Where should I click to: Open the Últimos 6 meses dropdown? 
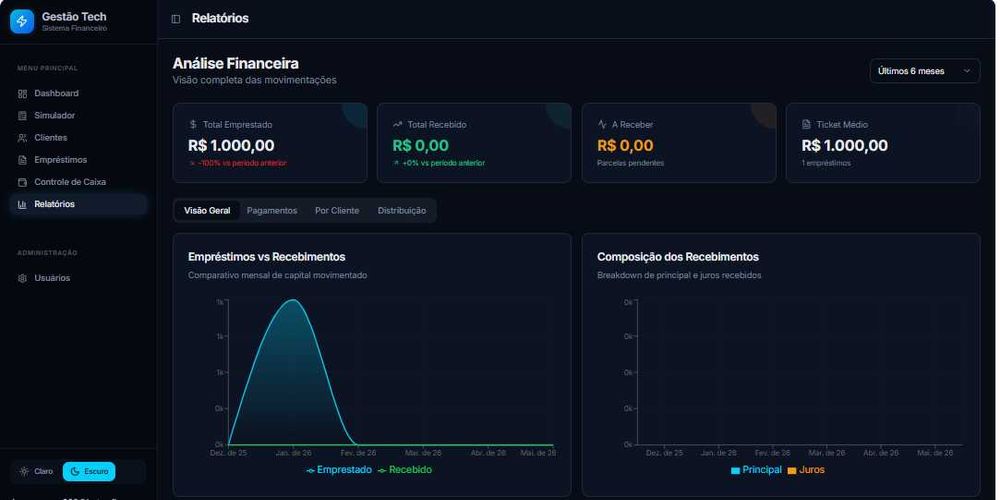coord(924,71)
